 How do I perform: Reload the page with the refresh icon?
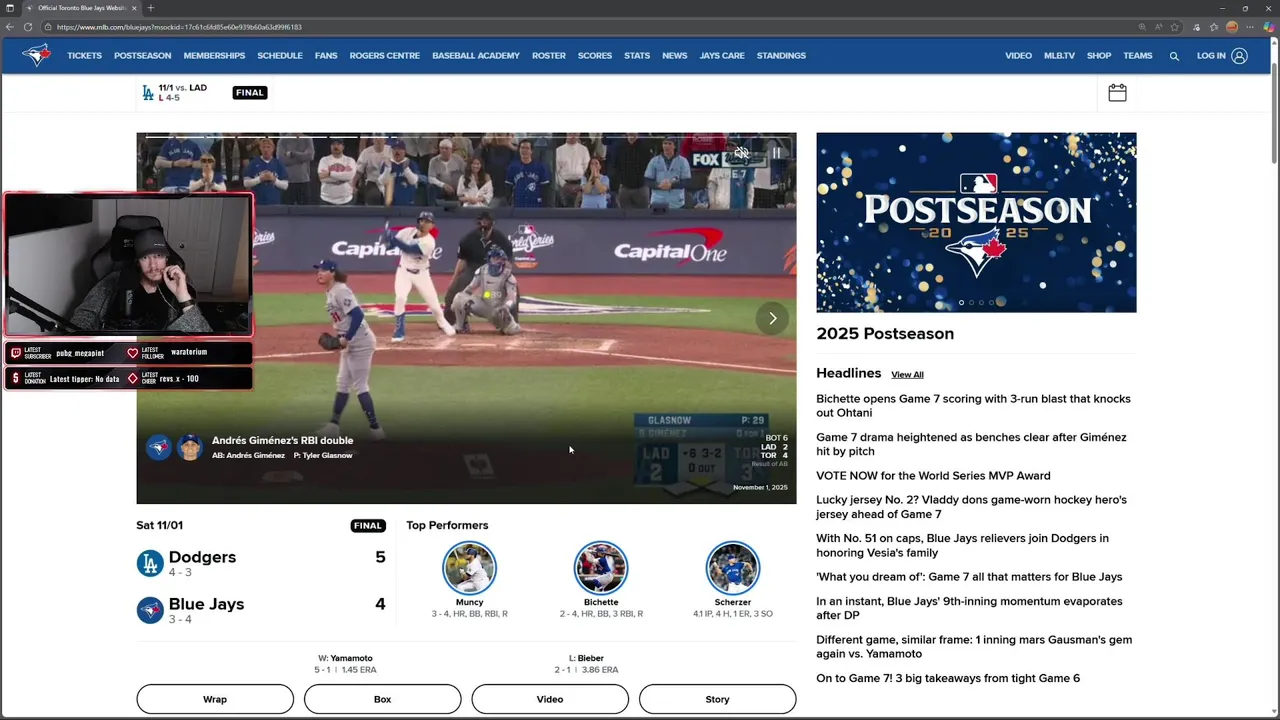(x=27, y=27)
